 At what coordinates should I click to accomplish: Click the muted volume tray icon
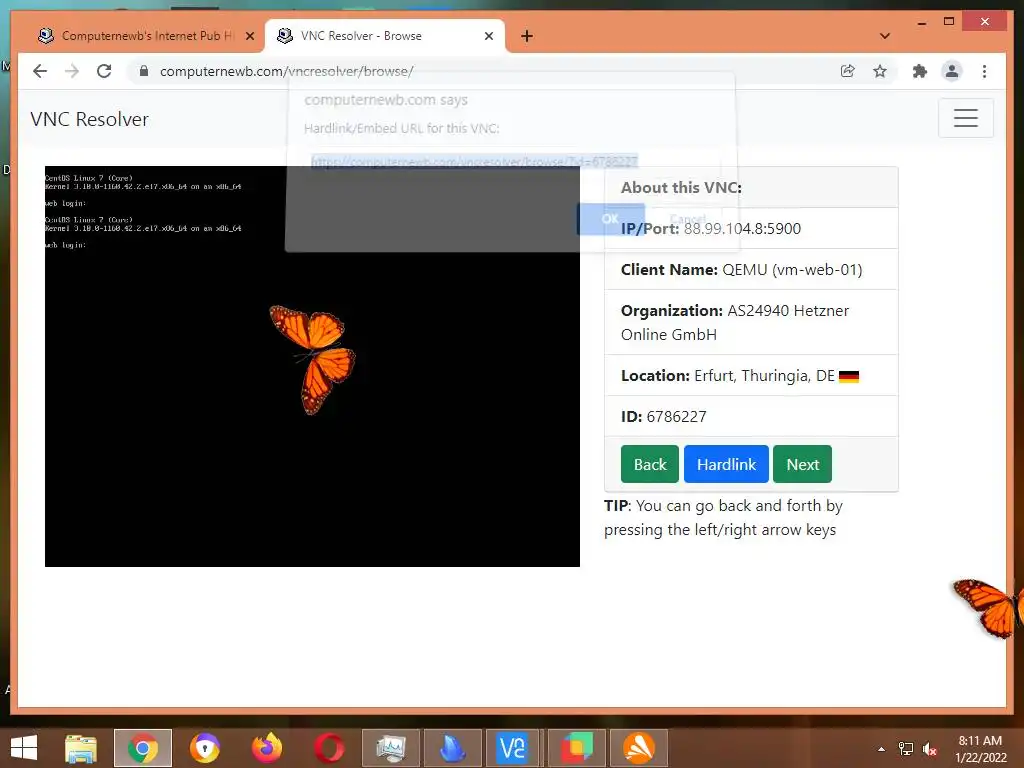click(930, 749)
